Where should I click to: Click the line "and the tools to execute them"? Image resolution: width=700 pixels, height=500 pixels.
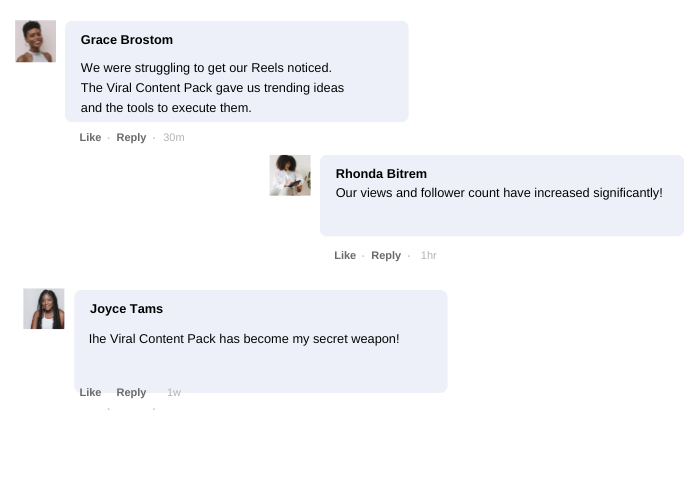coord(166,108)
